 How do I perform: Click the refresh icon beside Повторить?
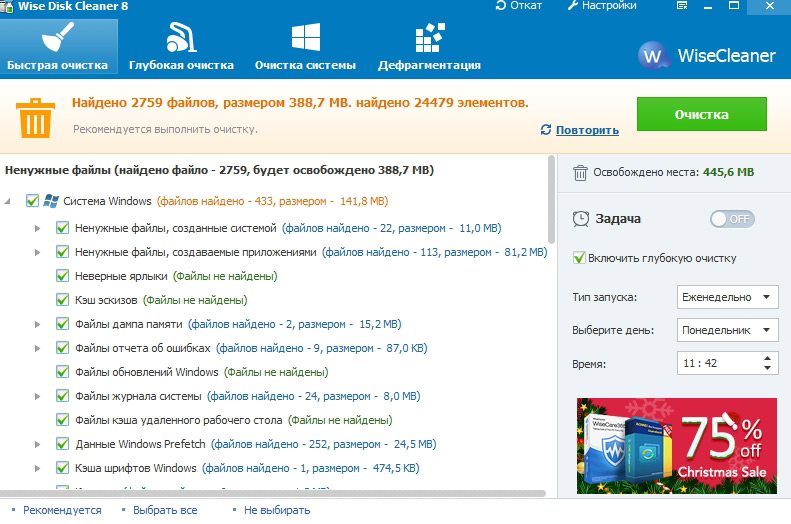pyautogui.click(x=546, y=130)
